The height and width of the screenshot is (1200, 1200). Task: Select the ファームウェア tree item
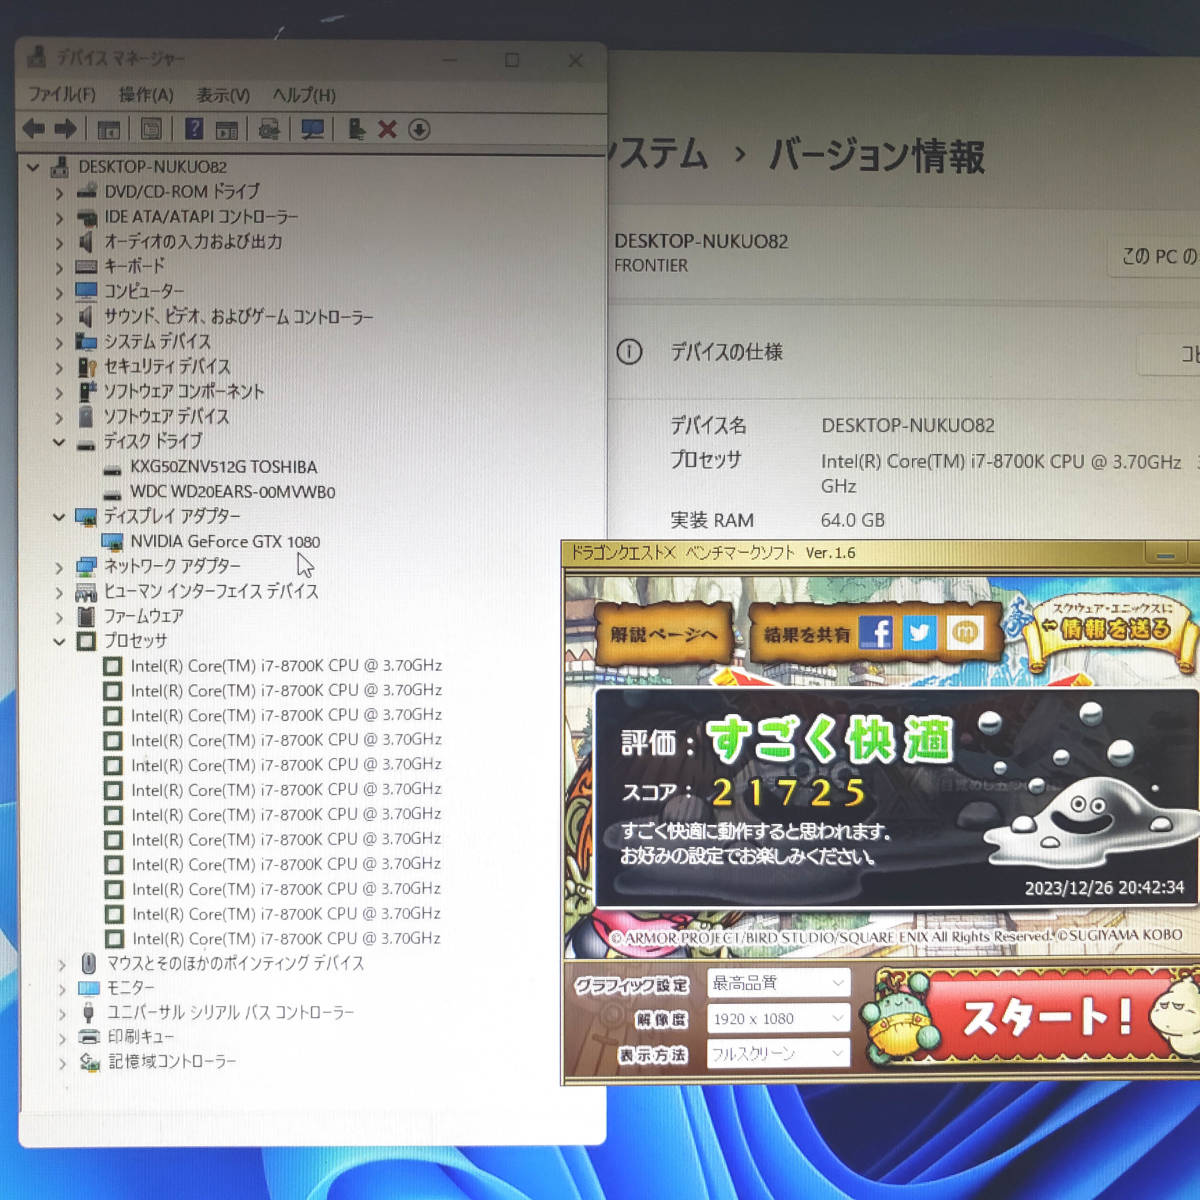coord(144,616)
